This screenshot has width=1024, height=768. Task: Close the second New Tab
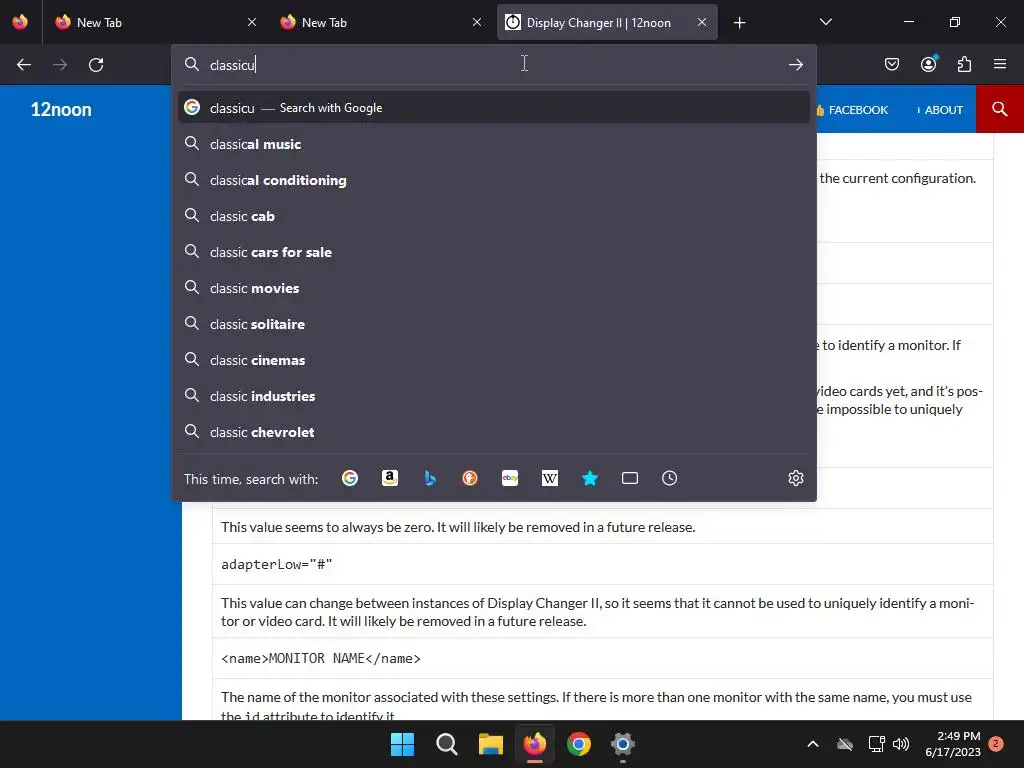(477, 22)
